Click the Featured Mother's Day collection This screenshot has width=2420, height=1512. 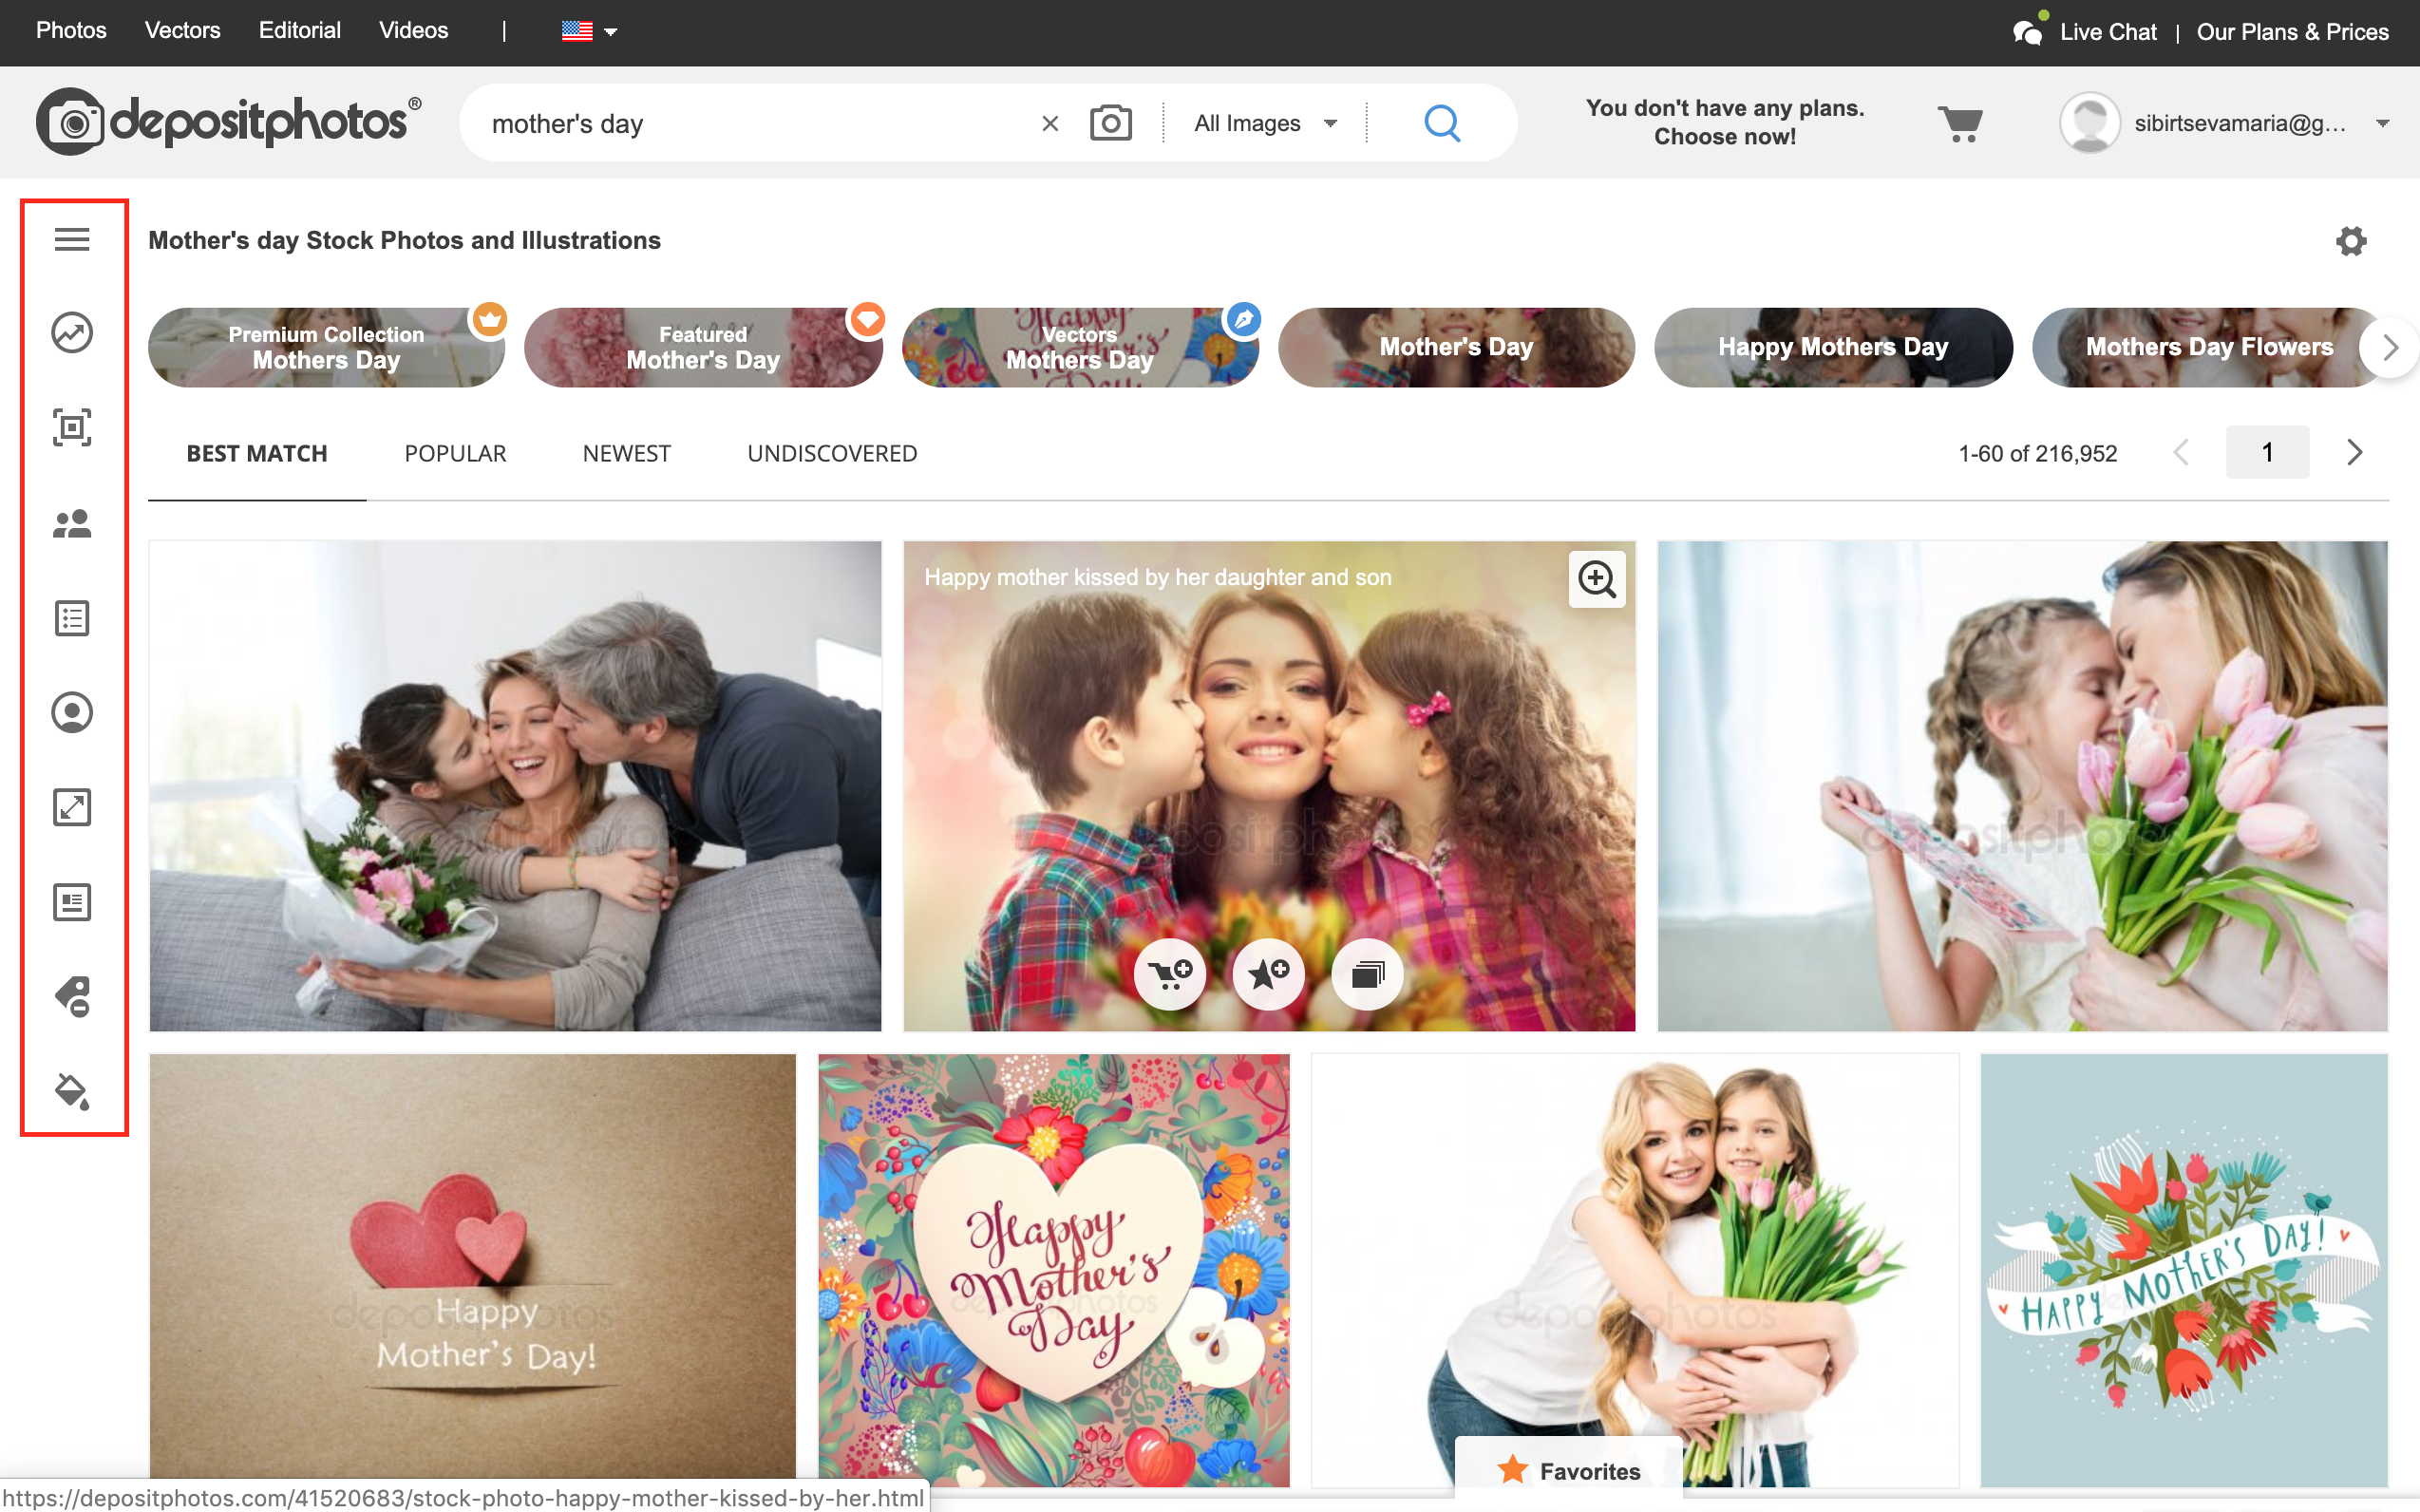702,347
